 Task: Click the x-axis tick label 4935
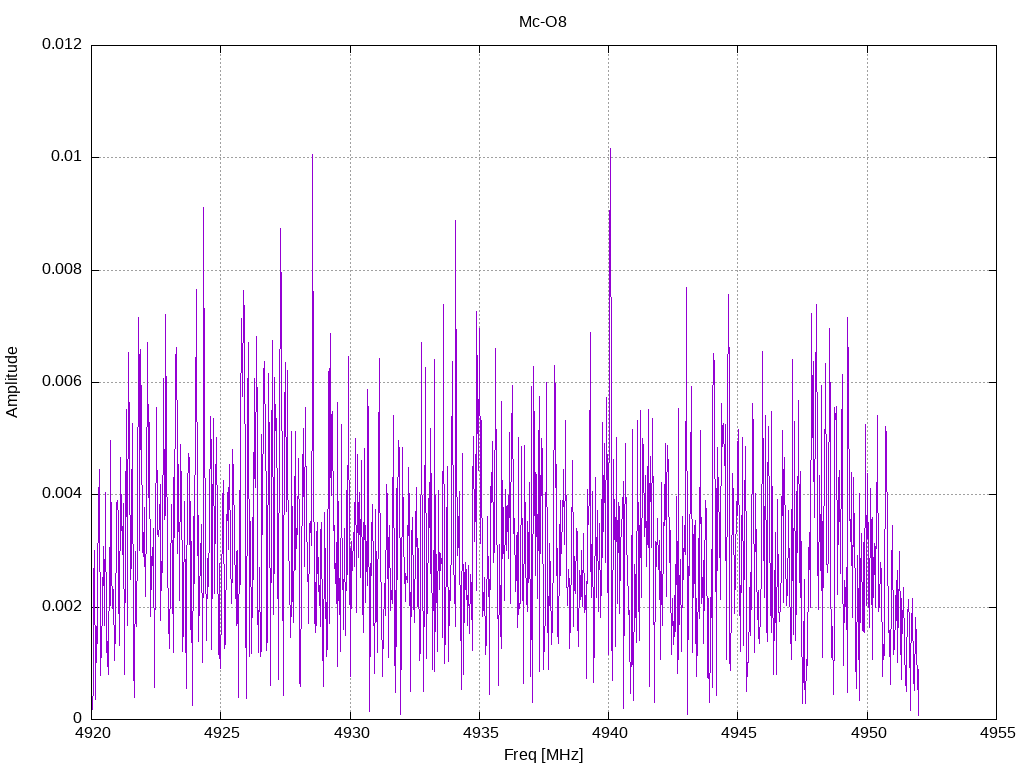[x=481, y=733]
